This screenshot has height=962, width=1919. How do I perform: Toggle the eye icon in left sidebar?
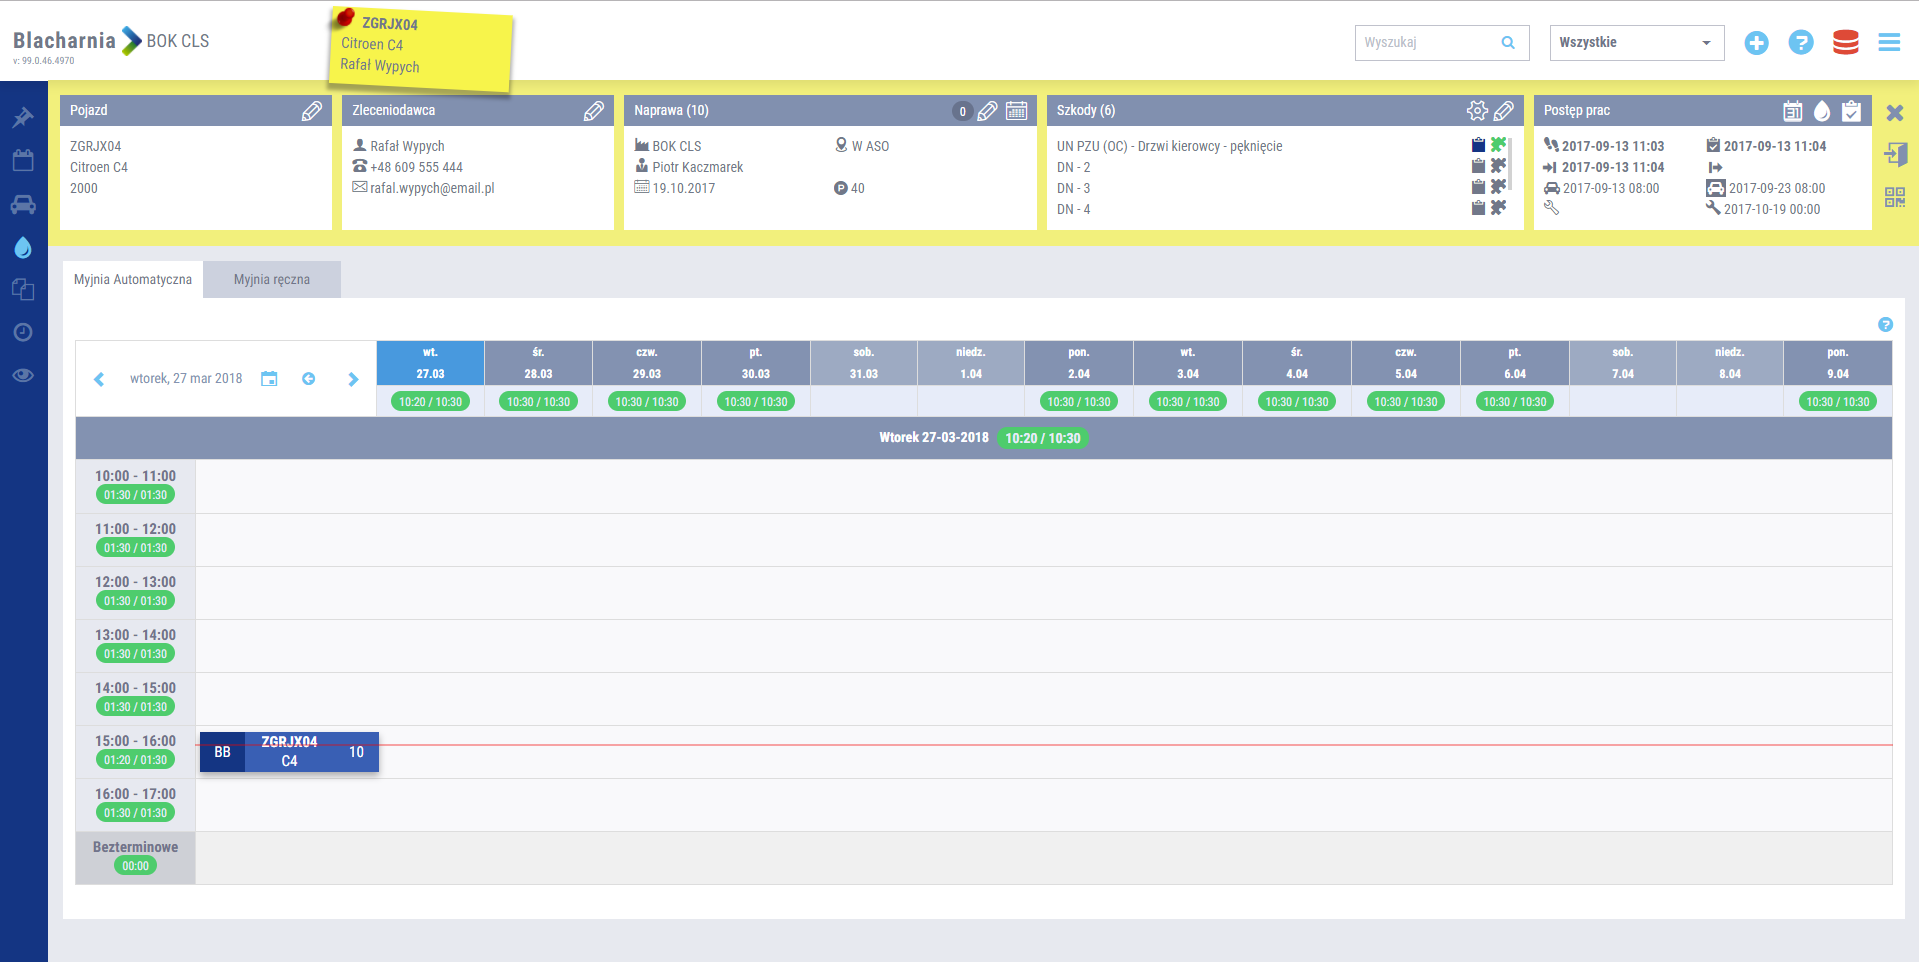coord(23,375)
